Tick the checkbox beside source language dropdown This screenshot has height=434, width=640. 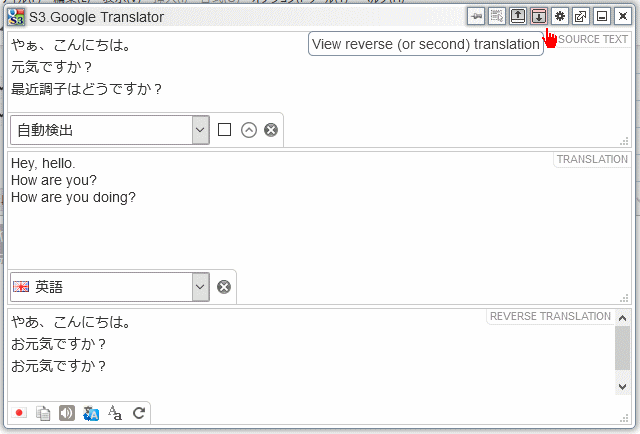[x=225, y=130]
